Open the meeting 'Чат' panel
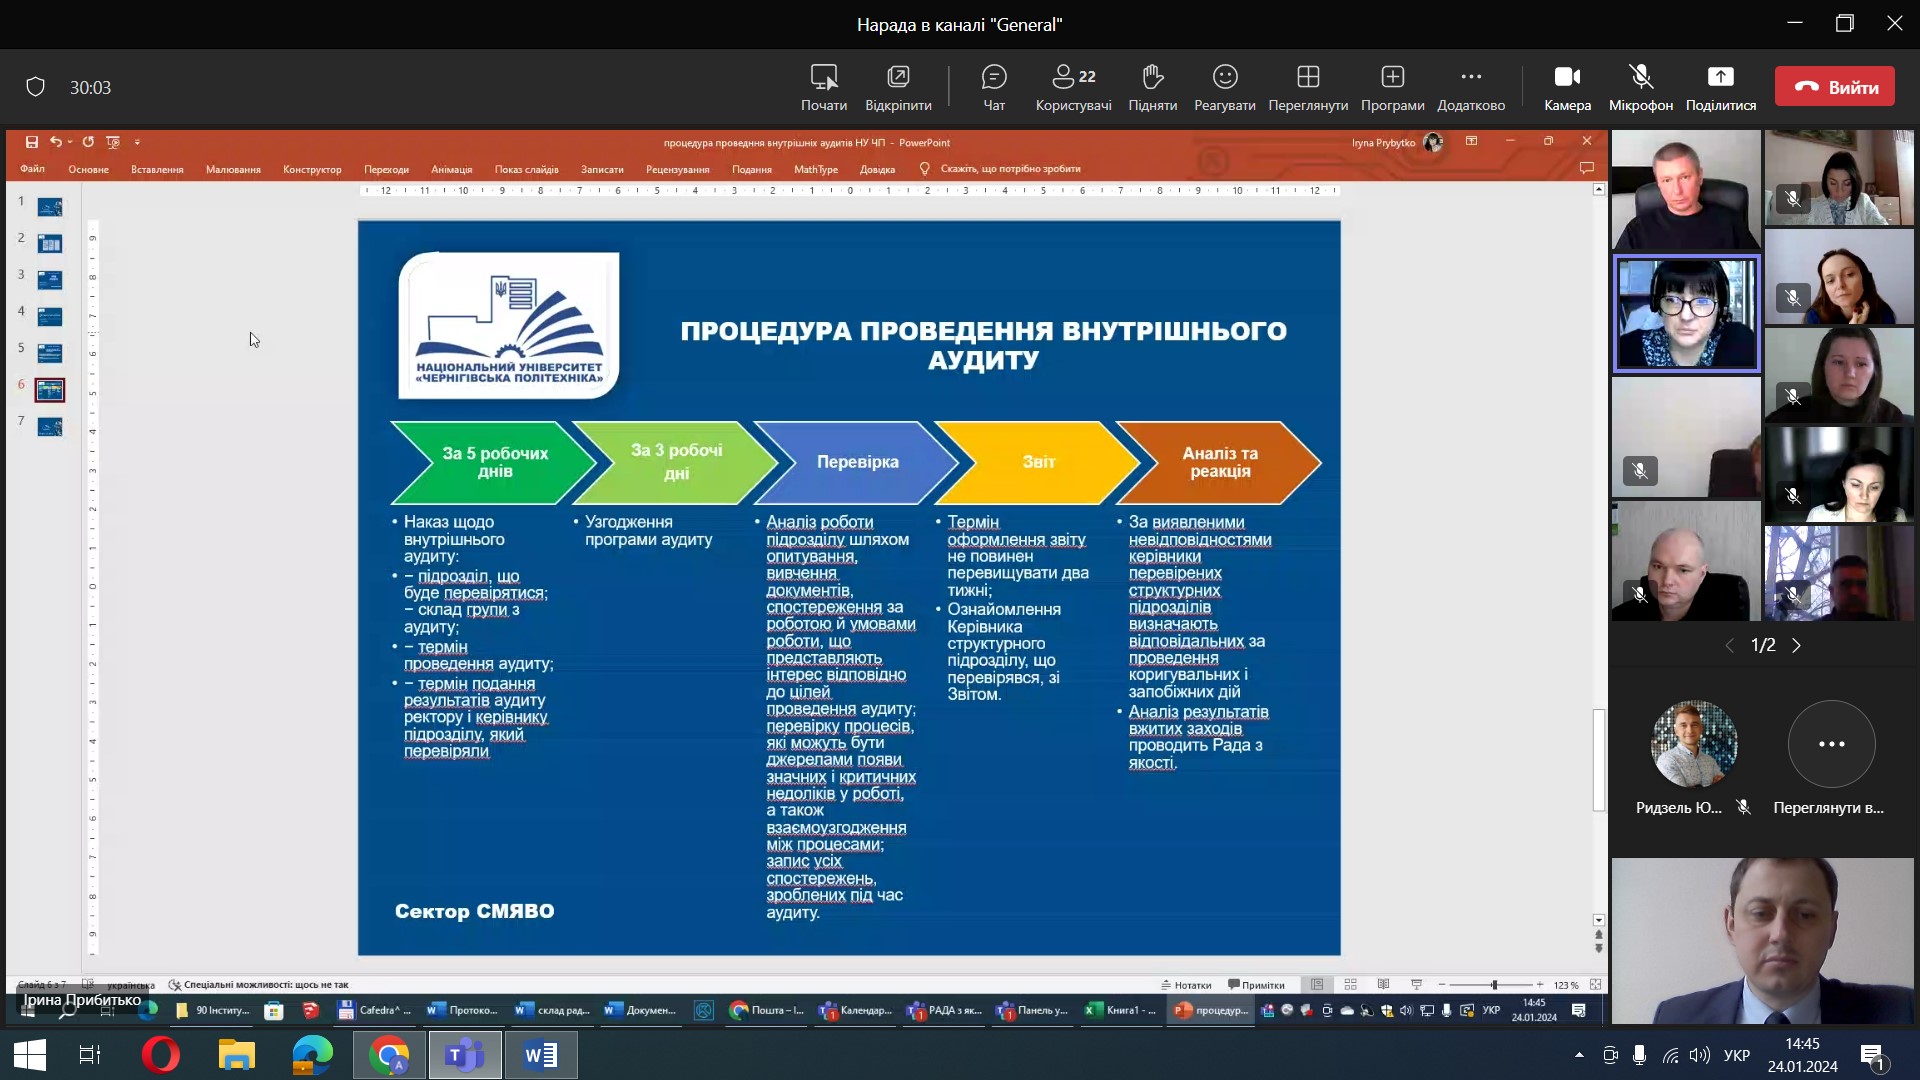 (x=994, y=87)
